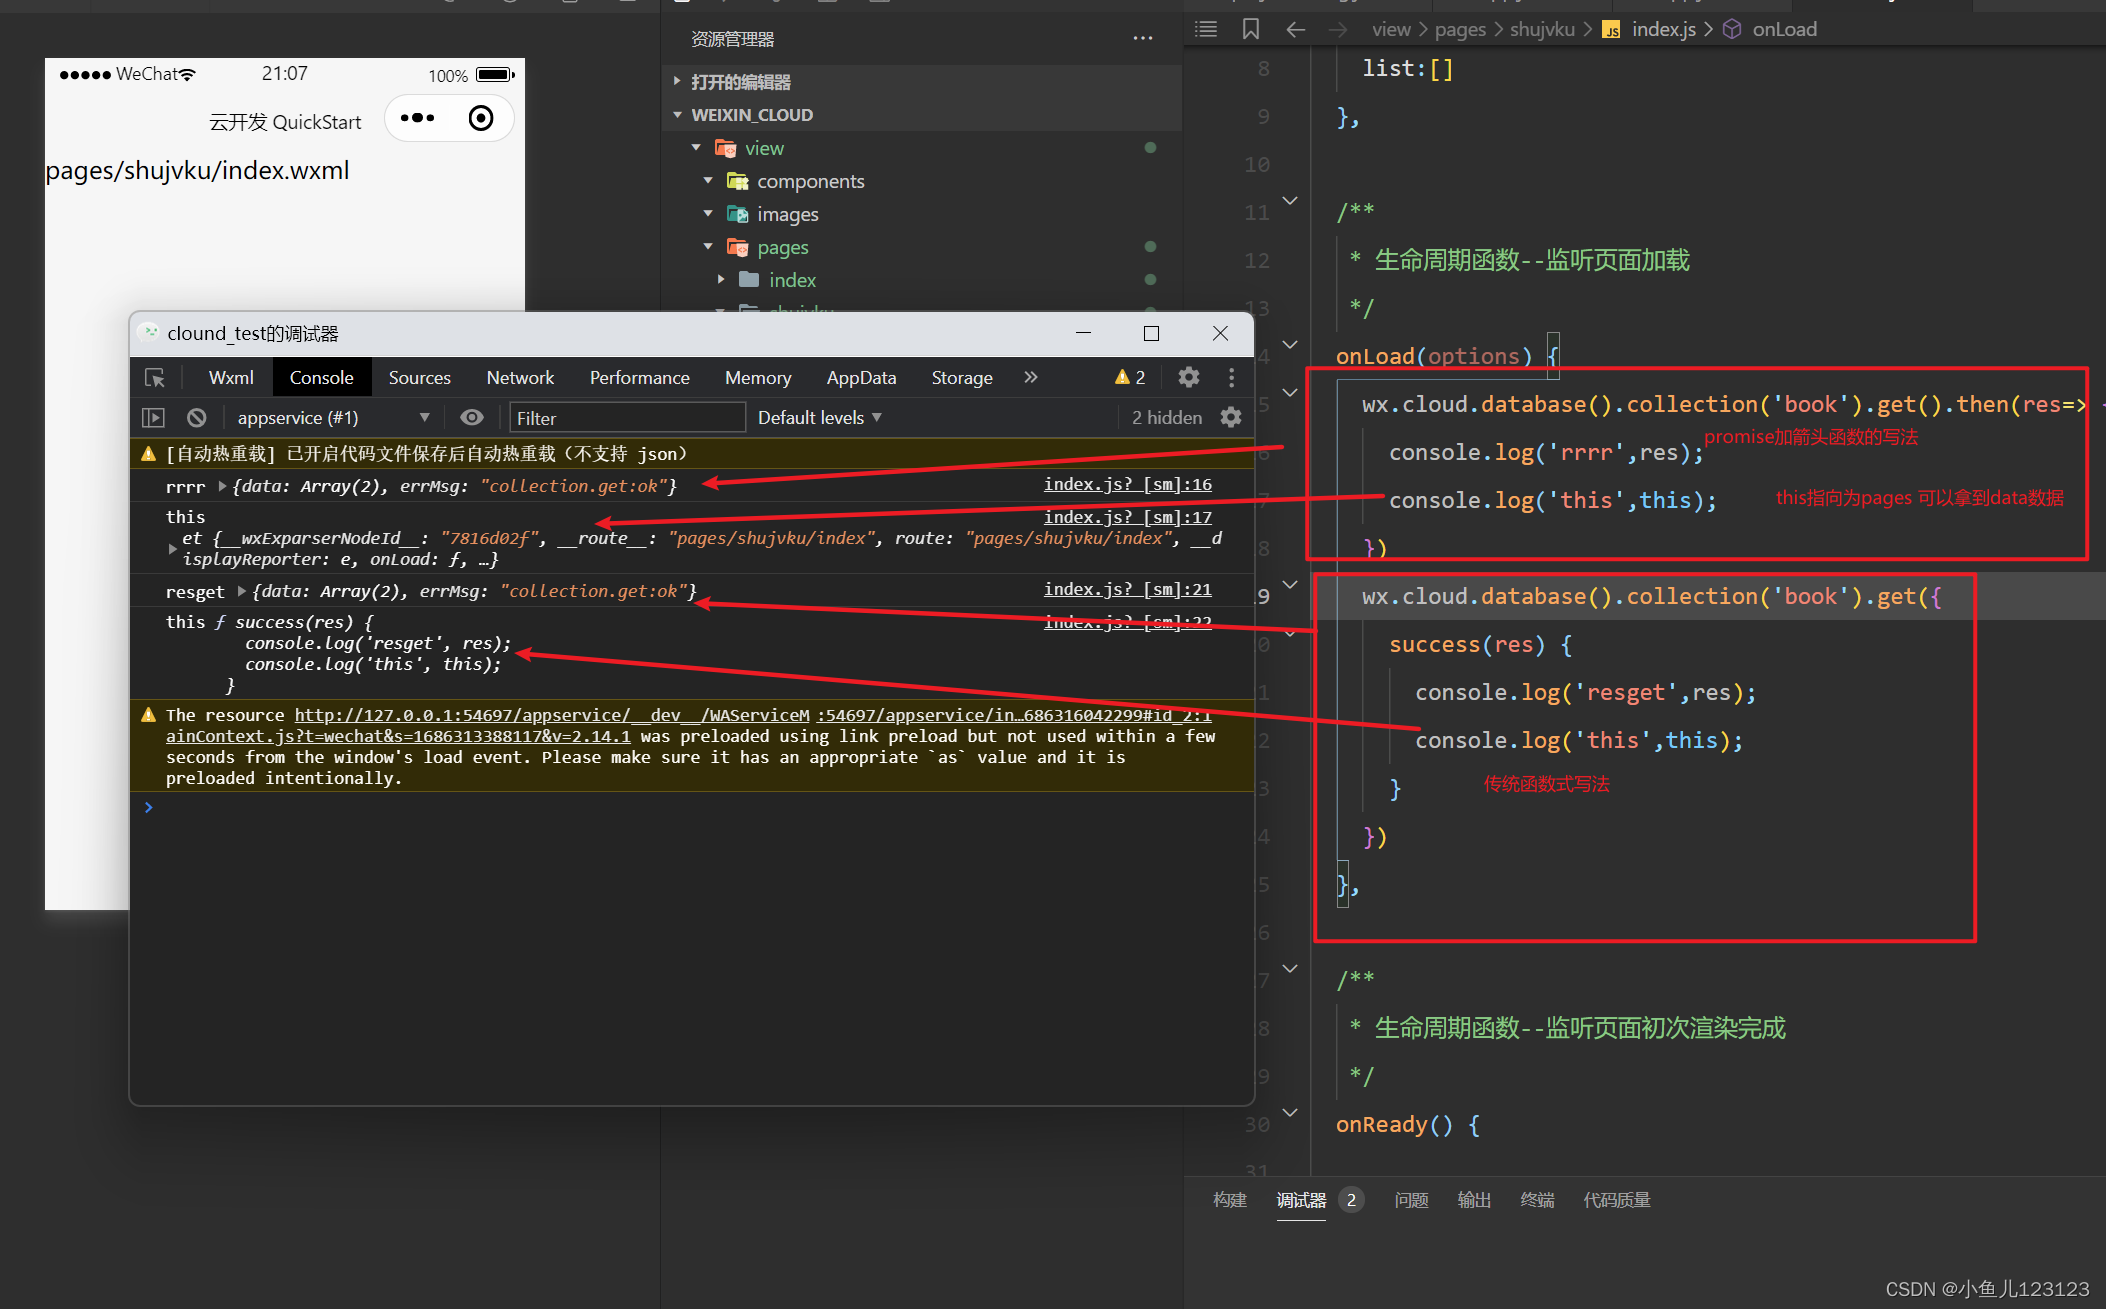Collapse the onLoad function fold arrow
Screen dimensions: 2106x1309
(1290, 345)
